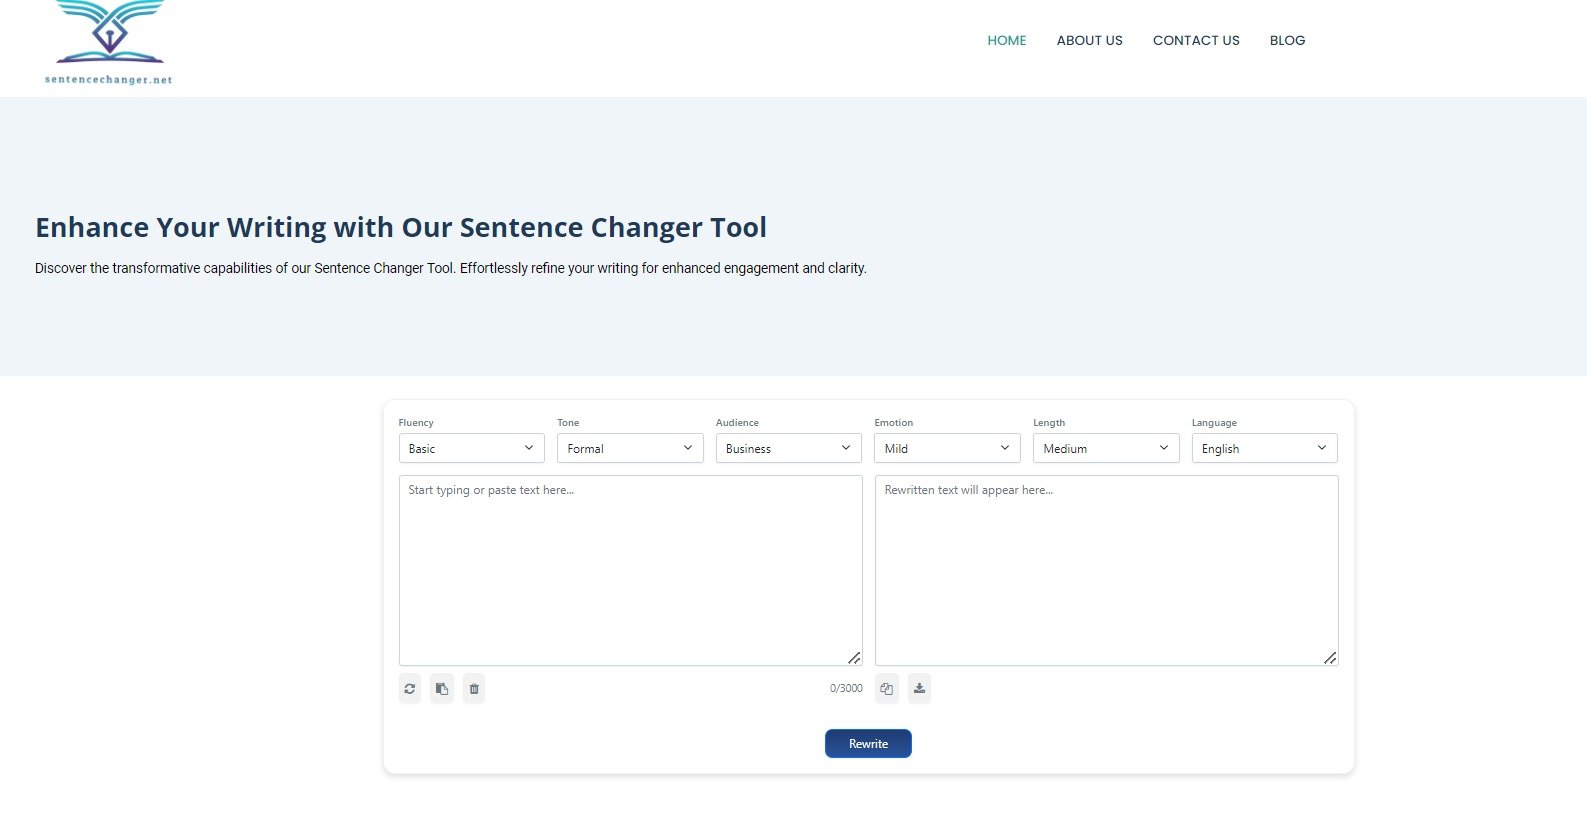1587x821 pixels.
Task: Click the resize handle of the output text area
Action: point(1330,658)
